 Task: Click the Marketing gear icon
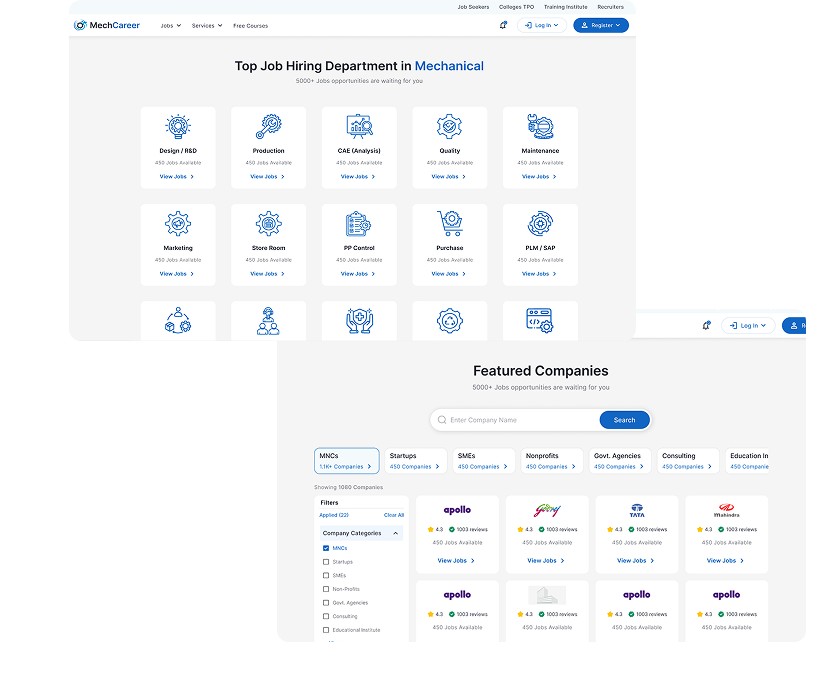click(178, 224)
